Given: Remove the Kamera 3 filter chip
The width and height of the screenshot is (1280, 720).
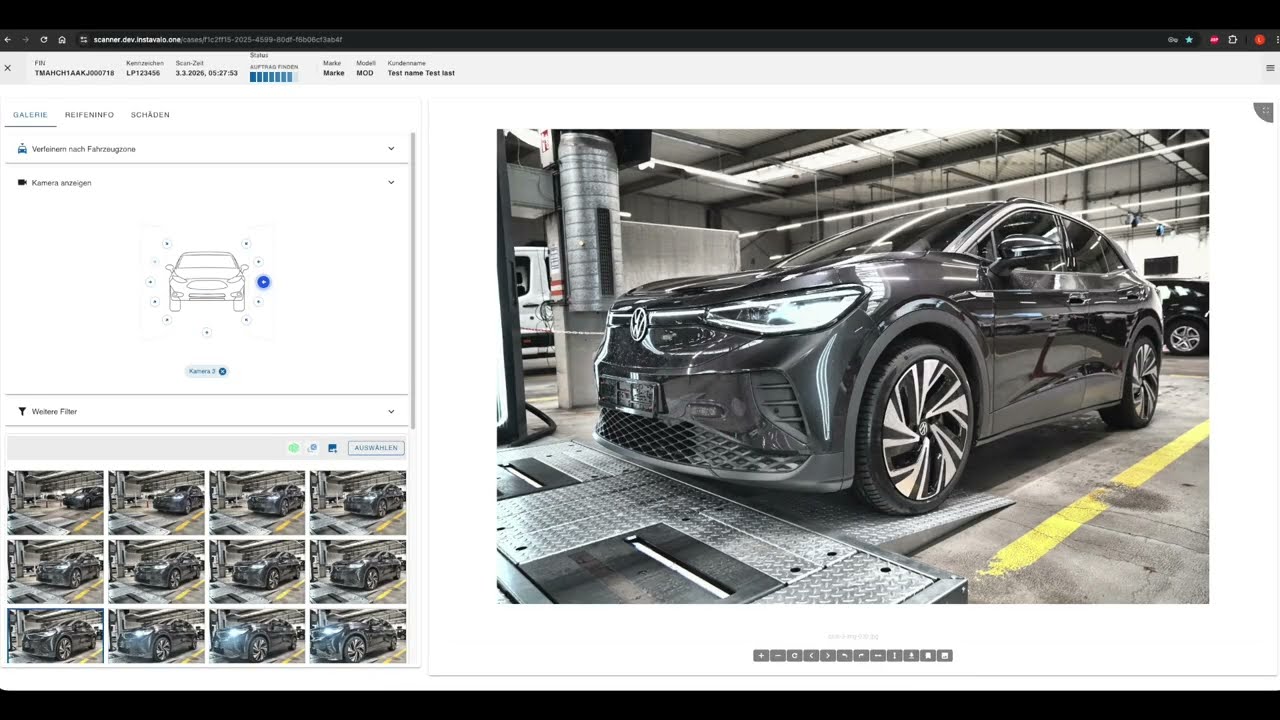Looking at the screenshot, I should point(222,371).
